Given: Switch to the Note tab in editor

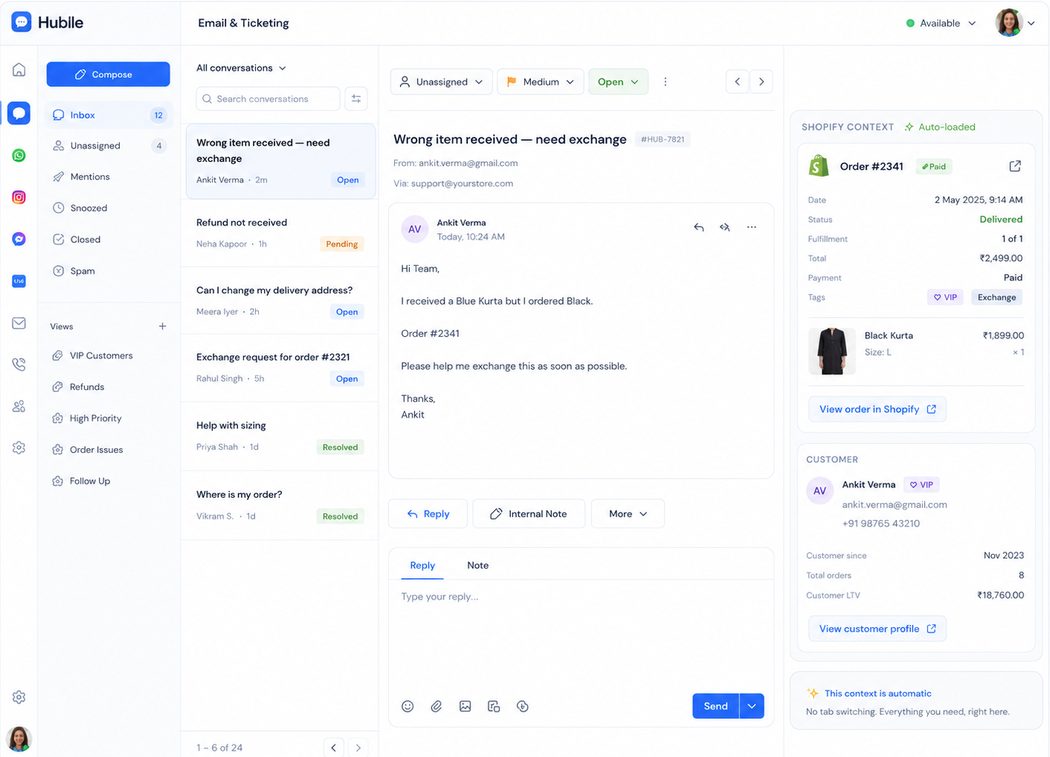Looking at the screenshot, I should (477, 565).
